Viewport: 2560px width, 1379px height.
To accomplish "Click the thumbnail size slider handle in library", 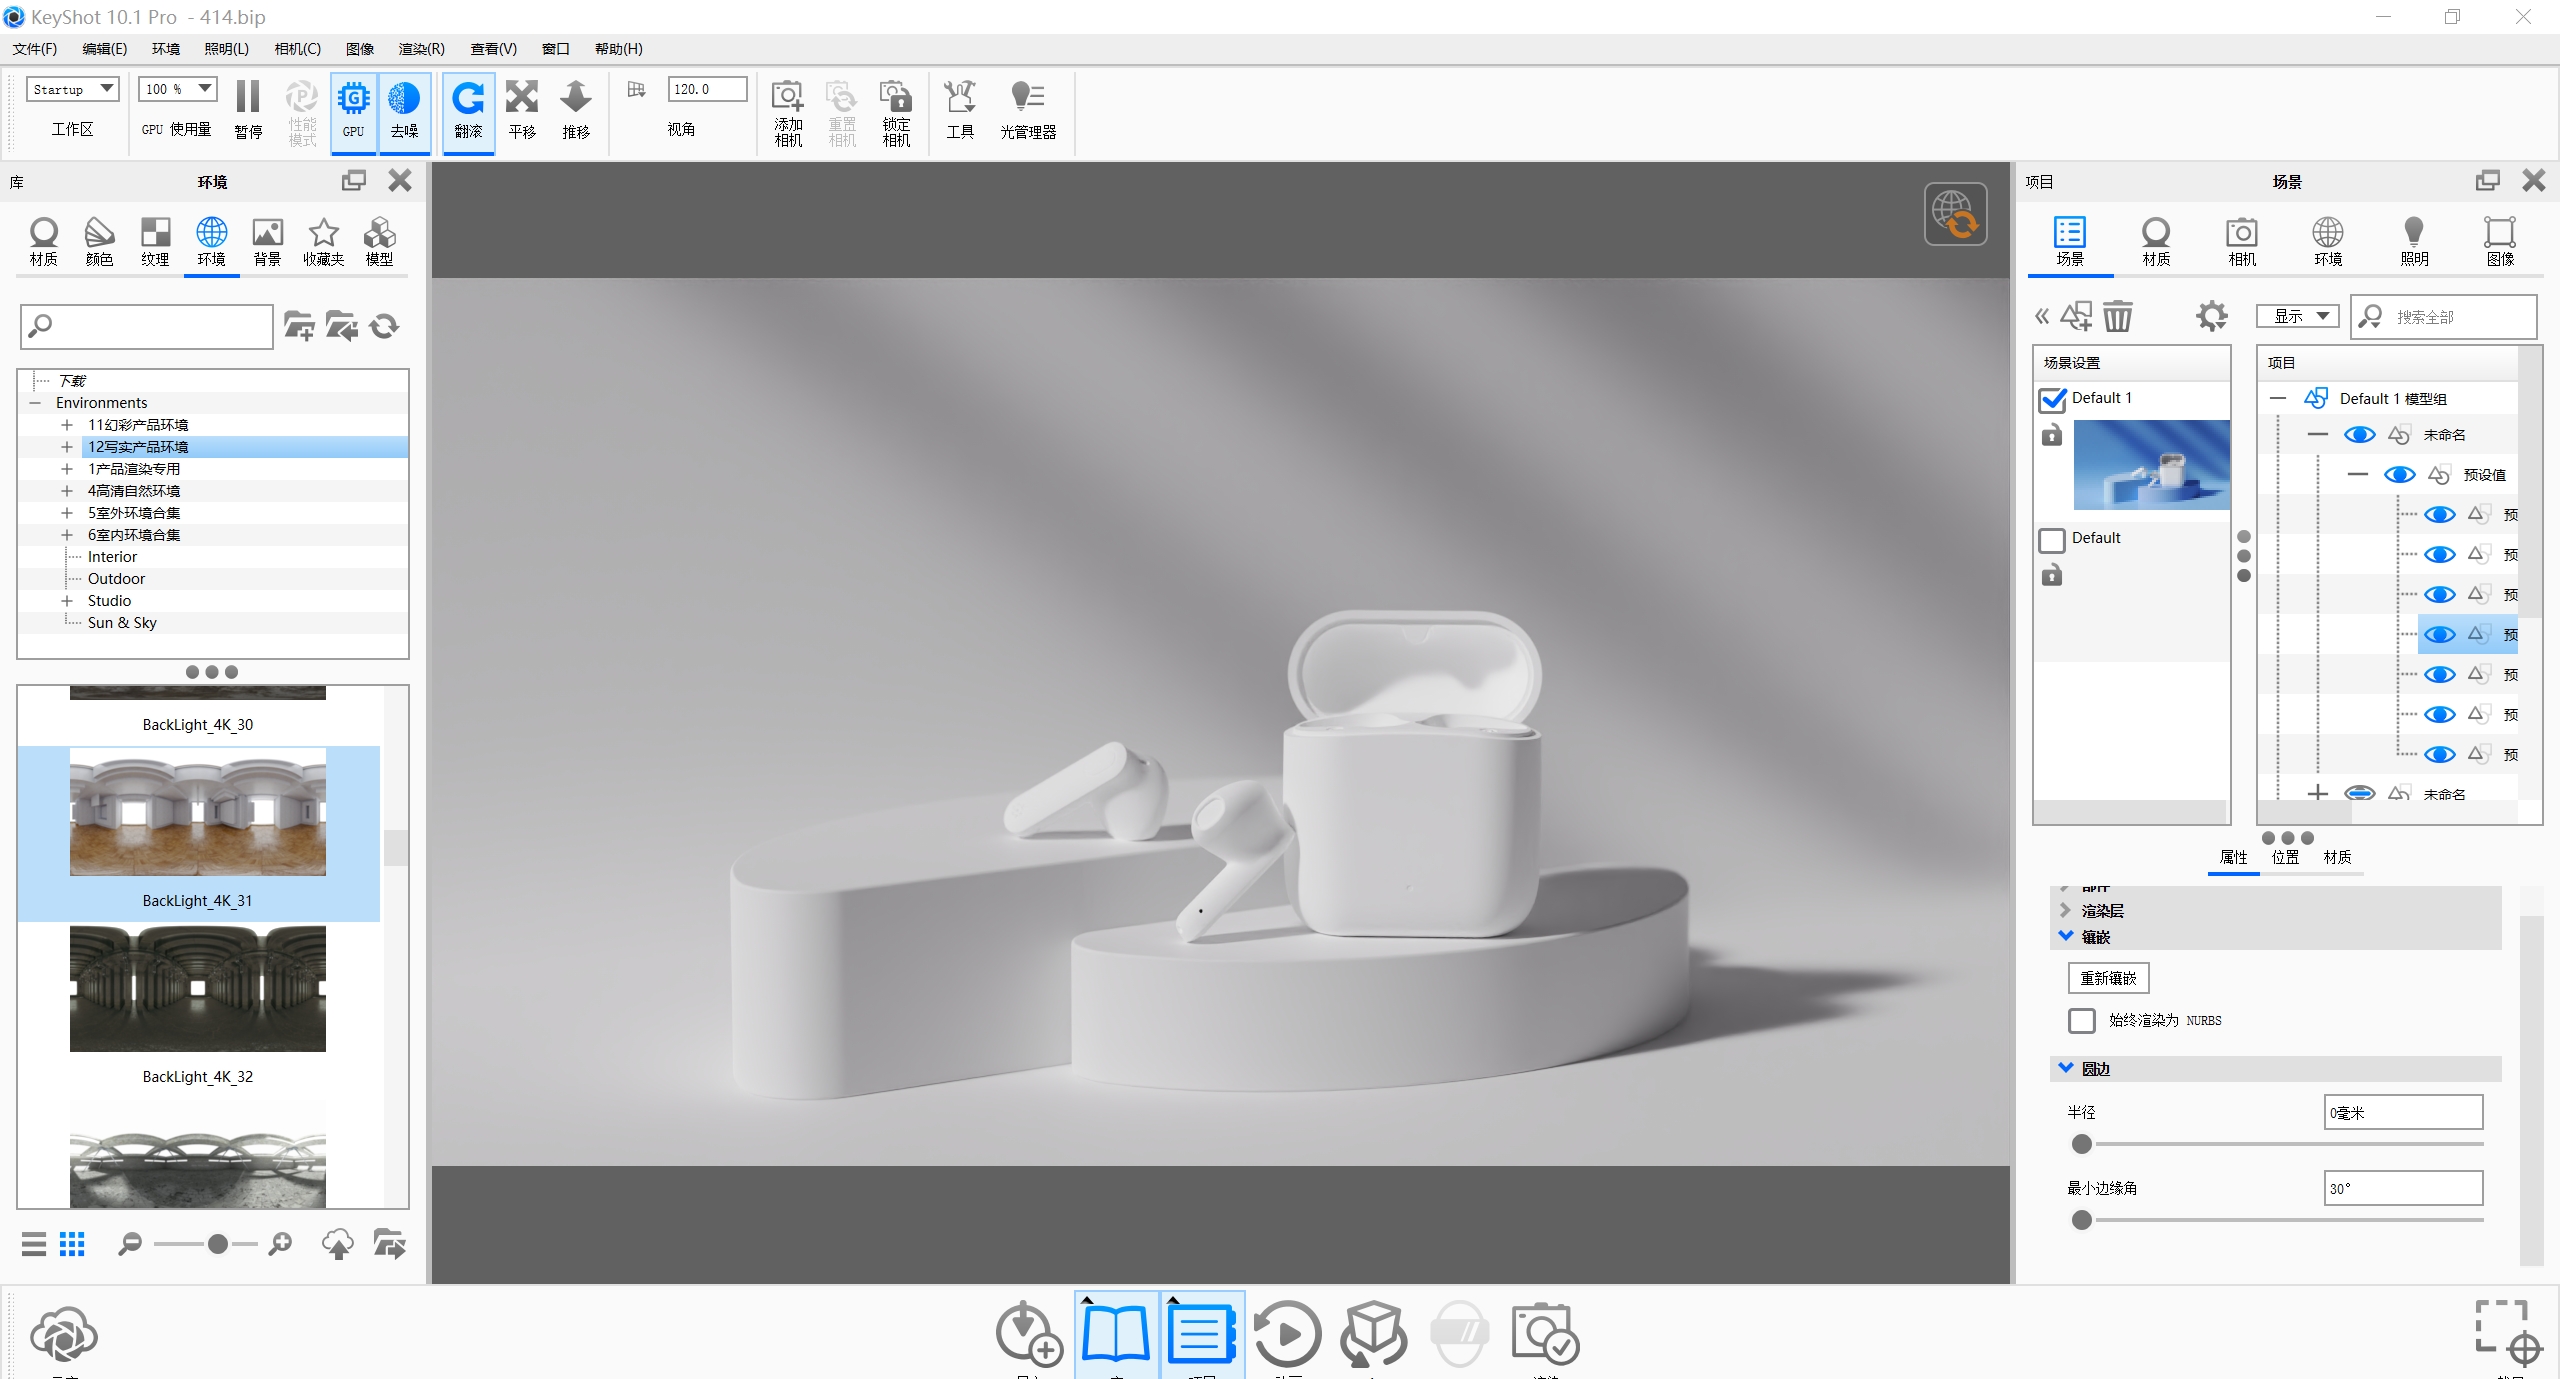I will [218, 1244].
